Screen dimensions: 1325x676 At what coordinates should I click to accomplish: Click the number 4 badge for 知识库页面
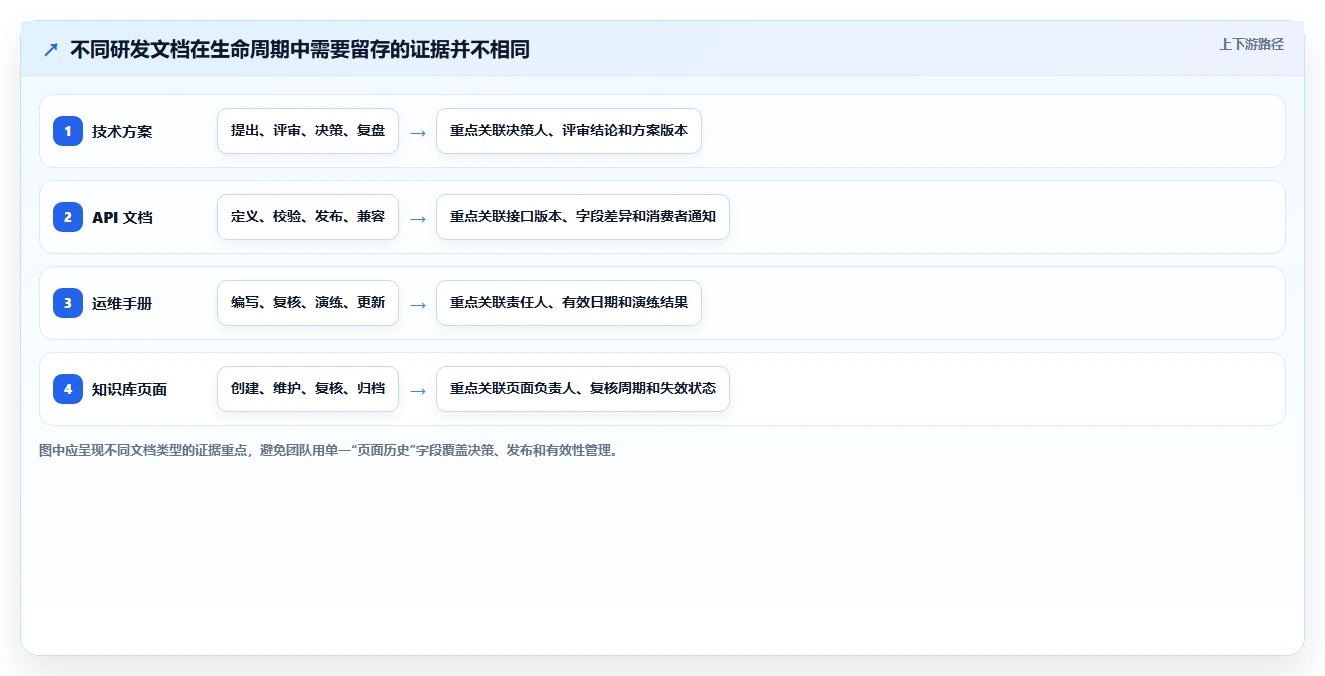tap(68, 389)
